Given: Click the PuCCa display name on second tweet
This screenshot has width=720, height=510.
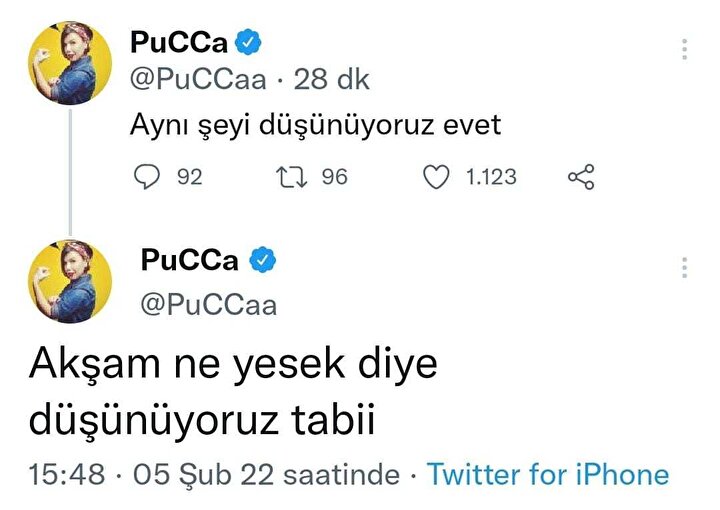Looking at the screenshot, I should [190, 260].
